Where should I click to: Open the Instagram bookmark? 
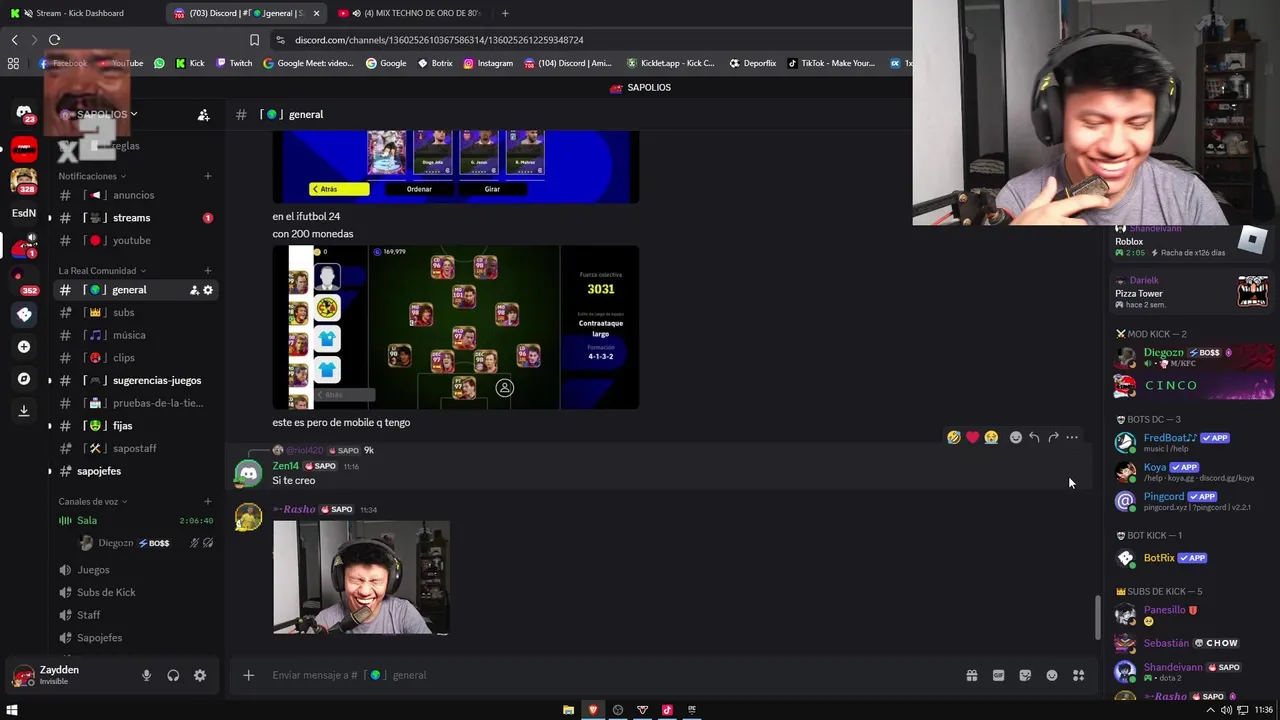488,63
